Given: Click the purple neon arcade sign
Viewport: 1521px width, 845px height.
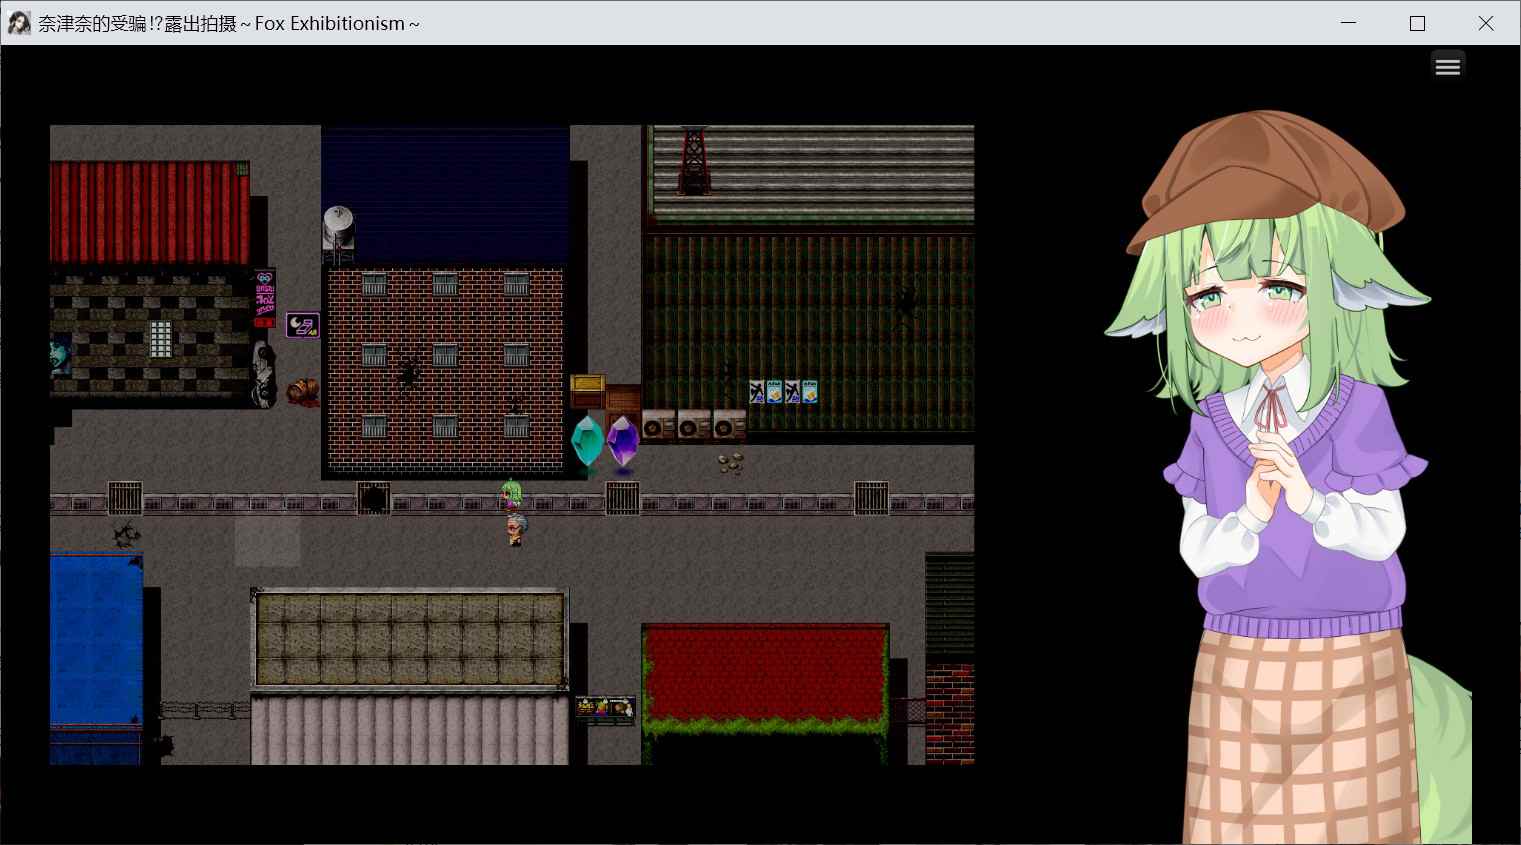Looking at the screenshot, I should coord(302,325).
